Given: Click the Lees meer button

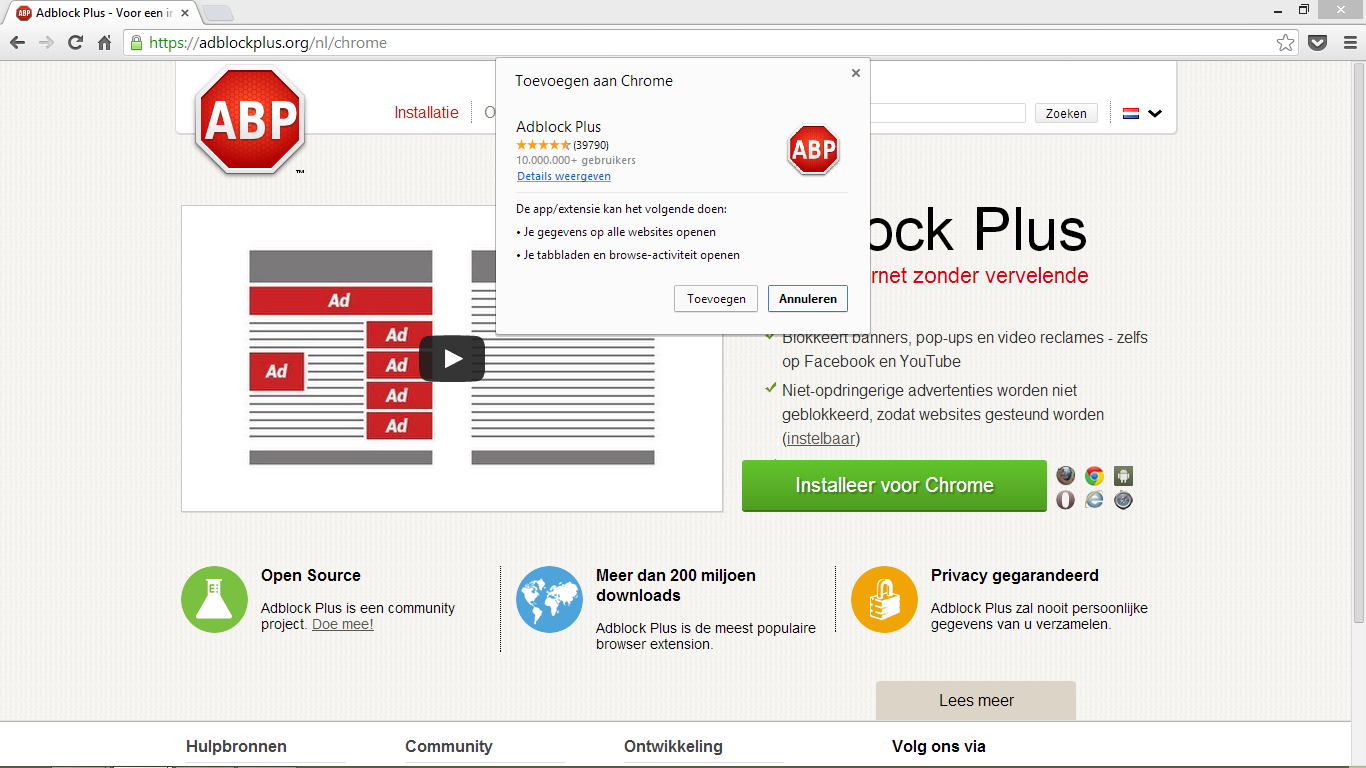Looking at the screenshot, I should 976,700.
